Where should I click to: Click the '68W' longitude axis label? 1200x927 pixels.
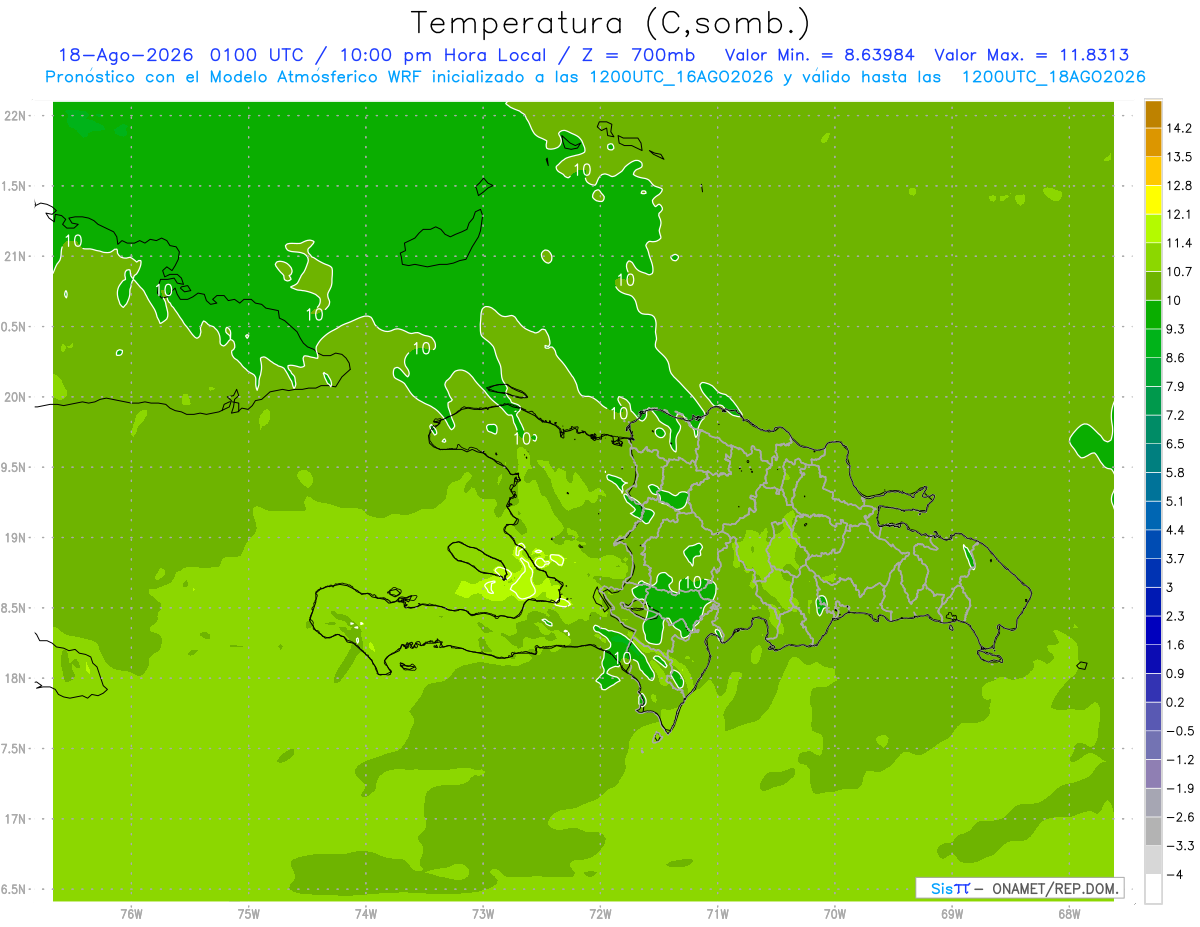pyautogui.click(x=1069, y=914)
